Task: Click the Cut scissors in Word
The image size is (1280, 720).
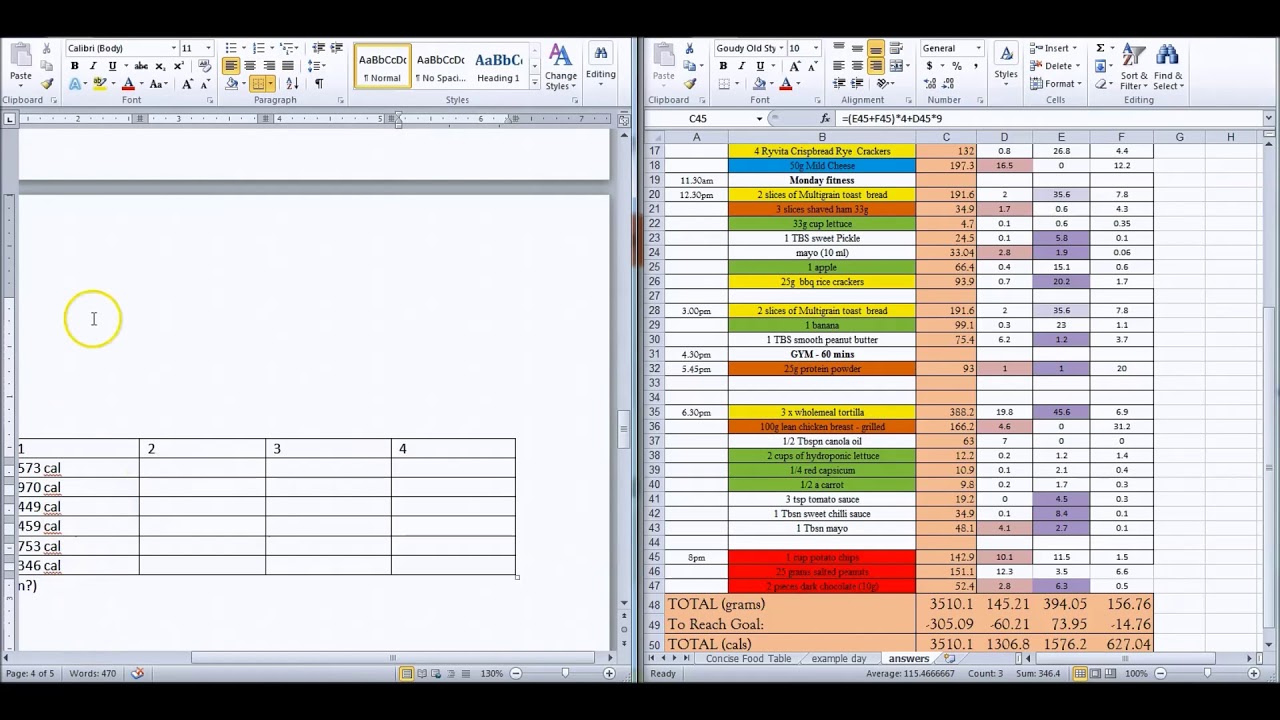Action: 46,48
